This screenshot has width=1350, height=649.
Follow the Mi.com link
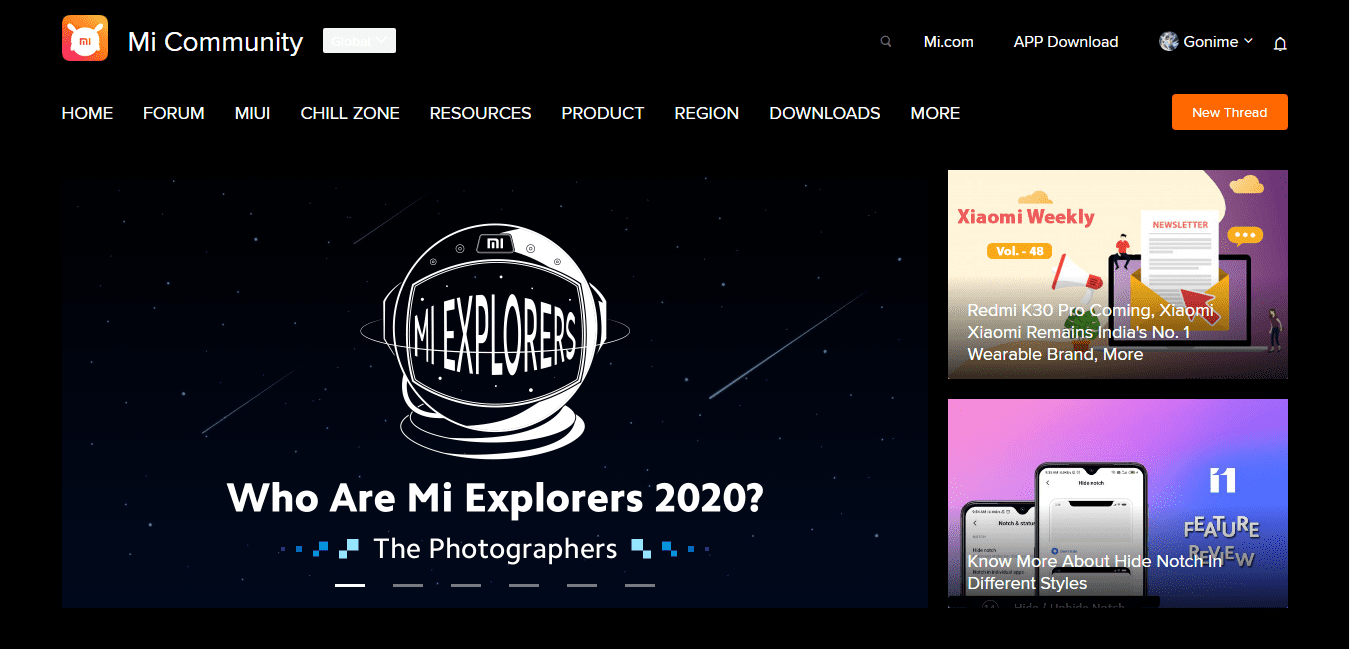tap(948, 42)
